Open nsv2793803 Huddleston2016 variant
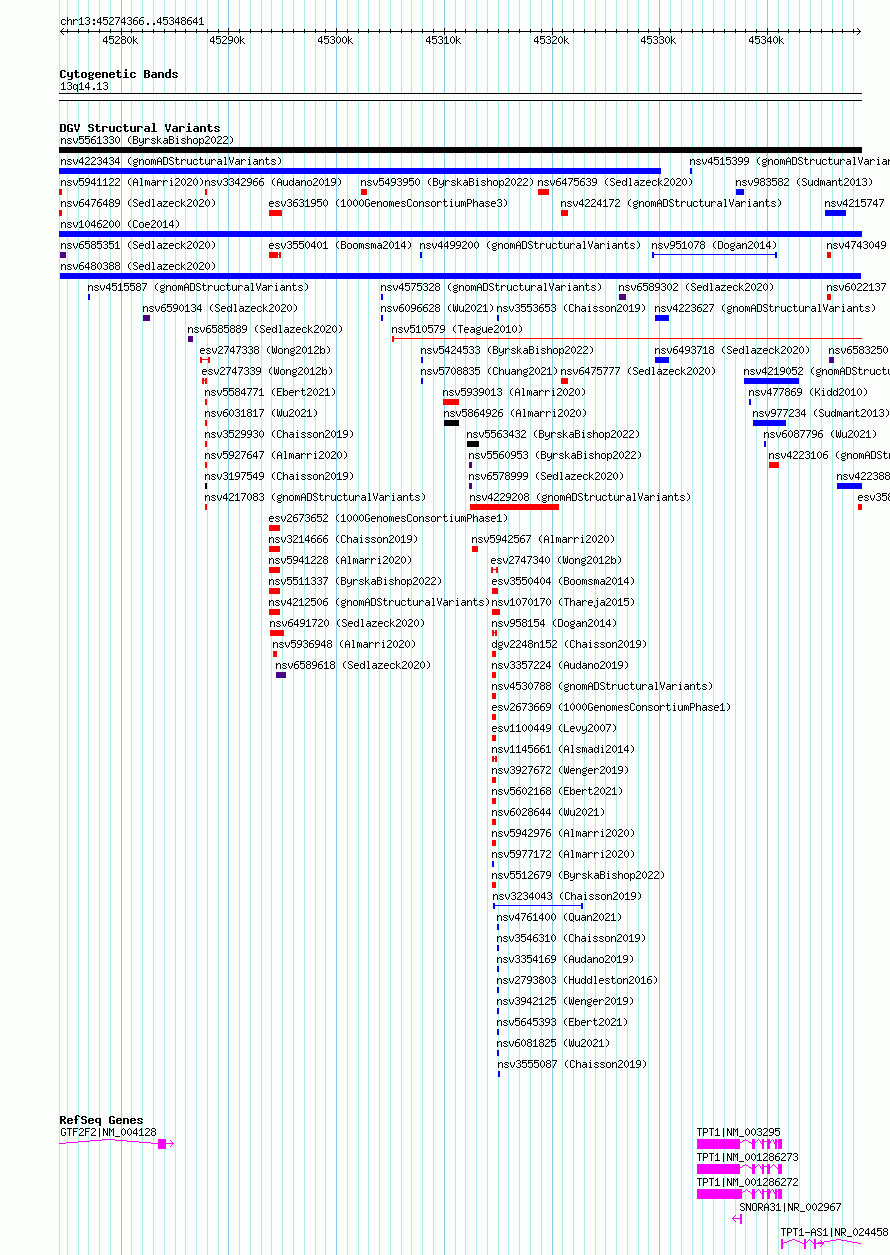 coord(577,980)
